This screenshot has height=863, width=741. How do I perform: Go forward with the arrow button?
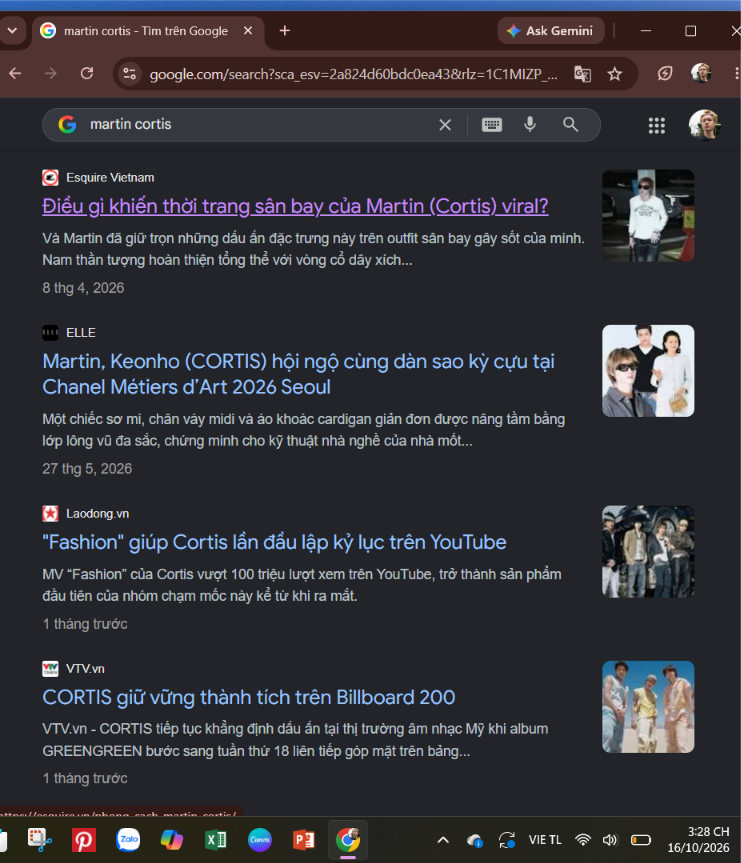51,73
